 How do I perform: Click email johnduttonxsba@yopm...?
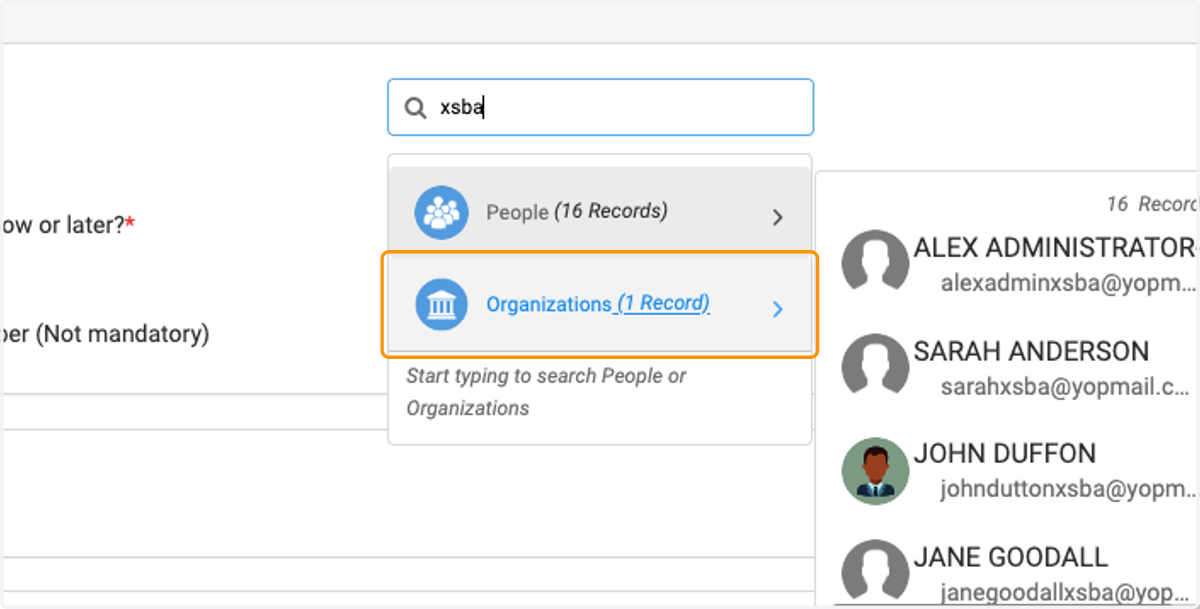point(1068,489)
